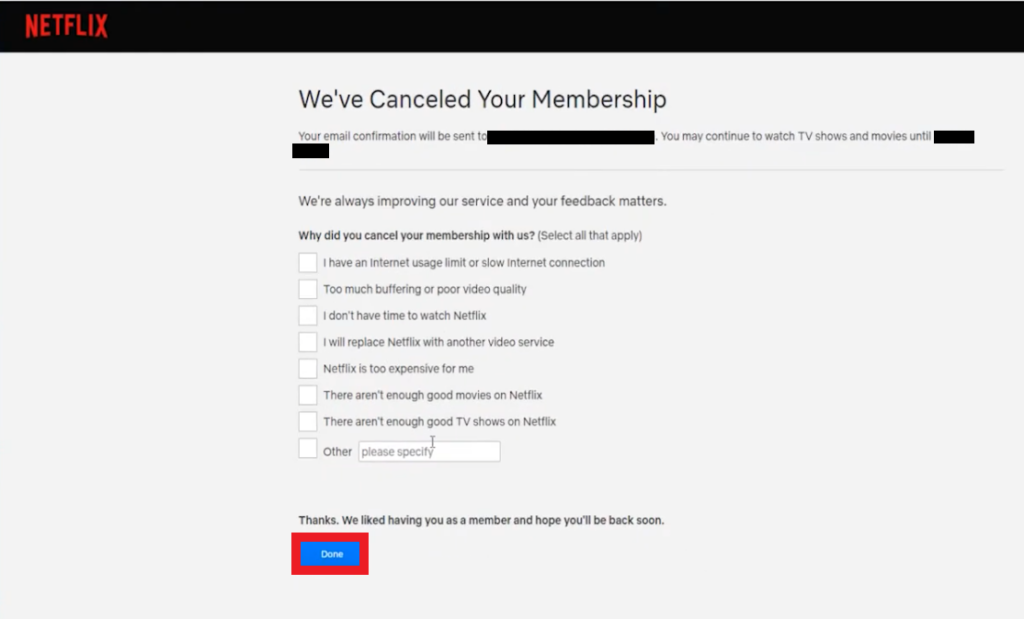Viewport: 1024px width, 619px height.
Task: Uncheck "I don't have time to watch Netflix"
Action: [308, 315]
